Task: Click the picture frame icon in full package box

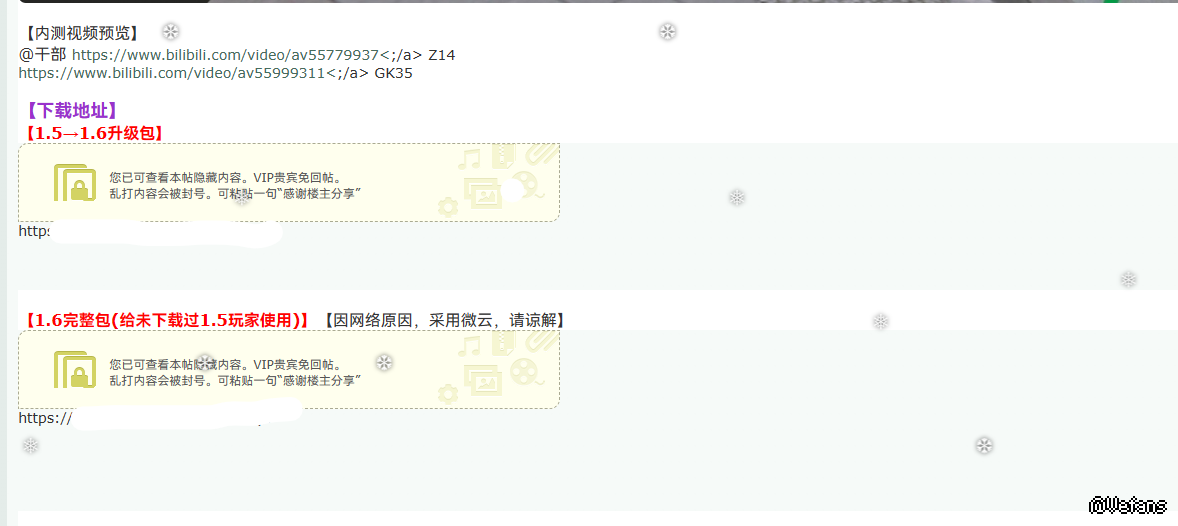Action: 483,379
